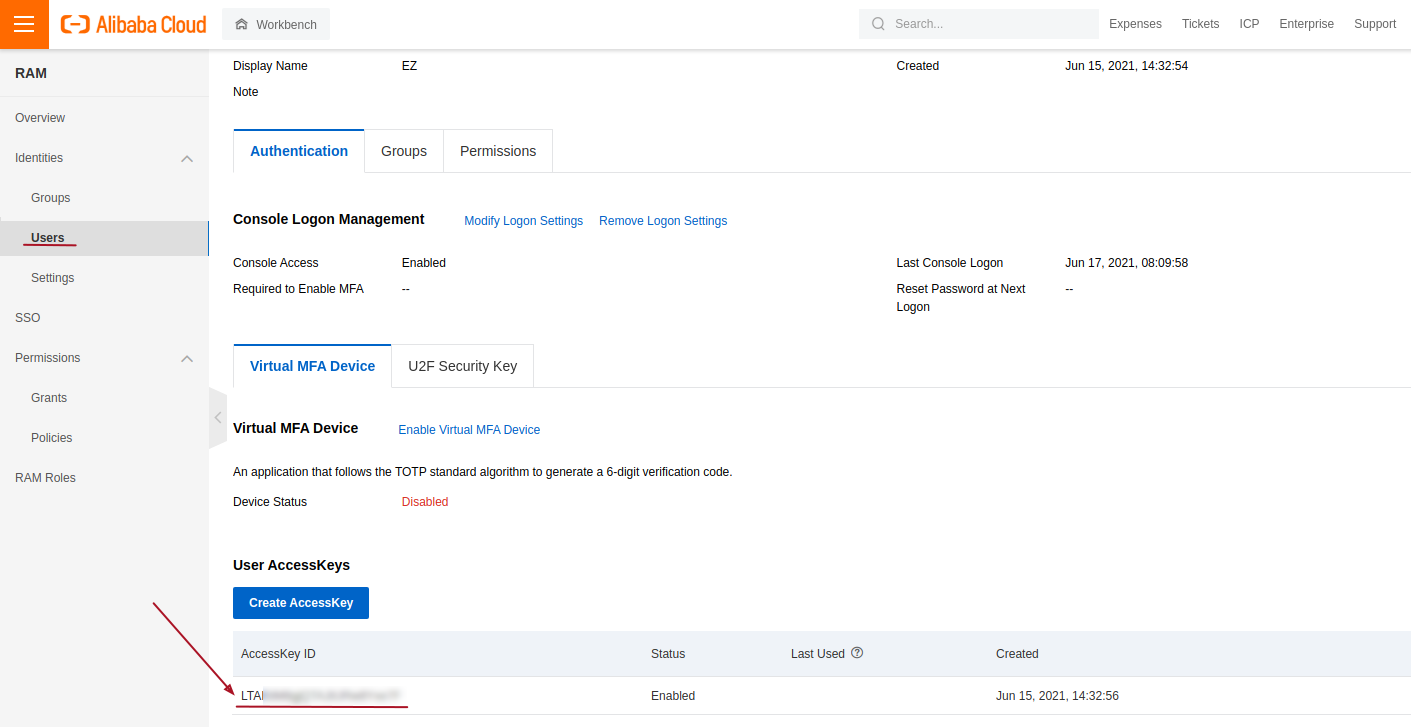Switch to the Permissions tab
Viewport: 1411px width, 727px height.
498,151
